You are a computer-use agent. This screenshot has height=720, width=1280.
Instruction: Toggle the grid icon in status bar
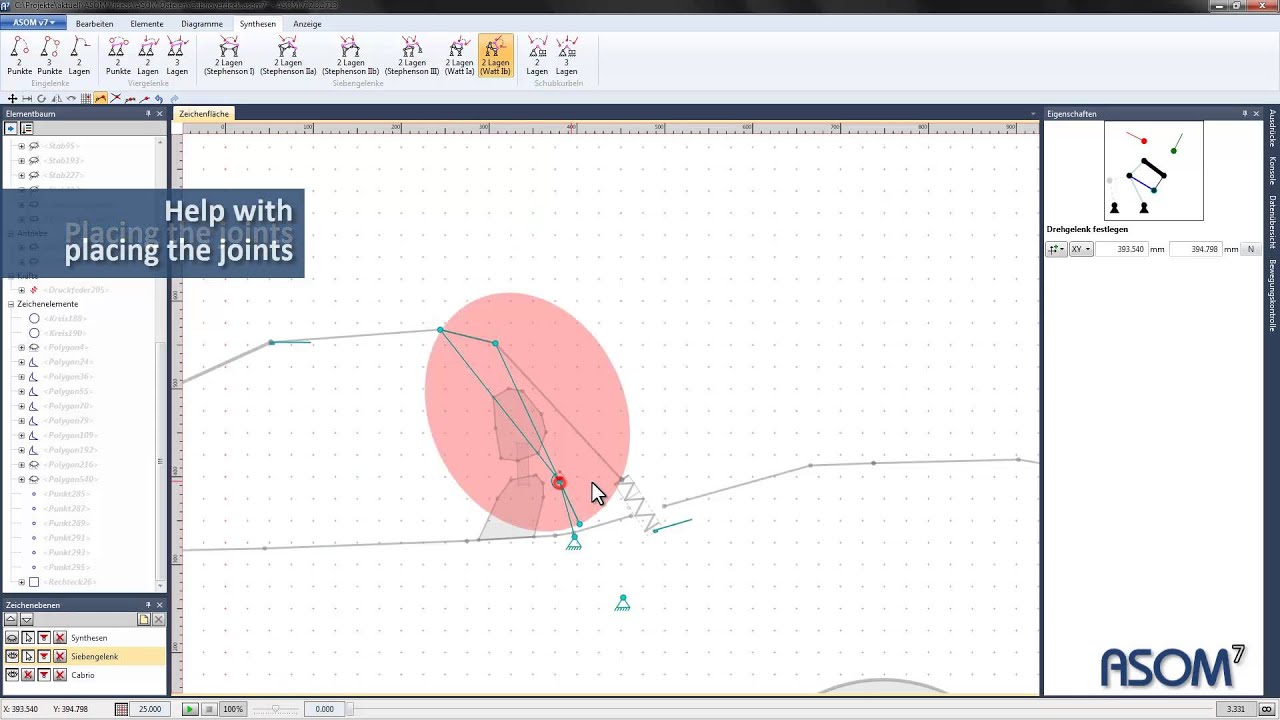pyautogui.click(x=121, y=709)
